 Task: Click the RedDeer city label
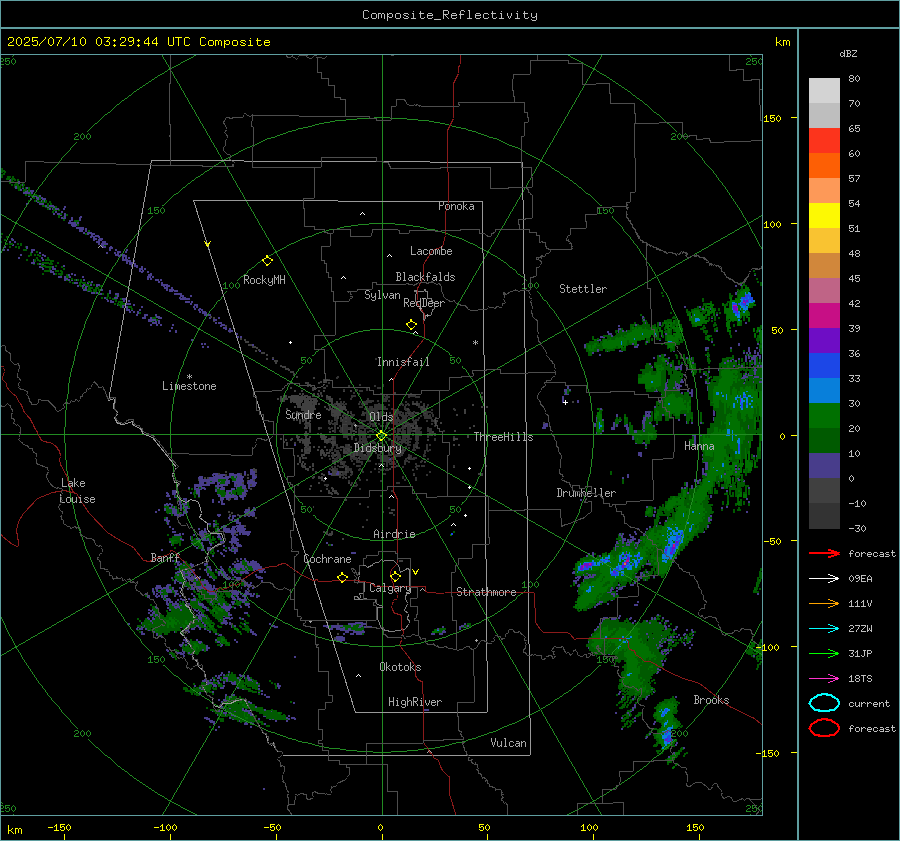point(424,303)
